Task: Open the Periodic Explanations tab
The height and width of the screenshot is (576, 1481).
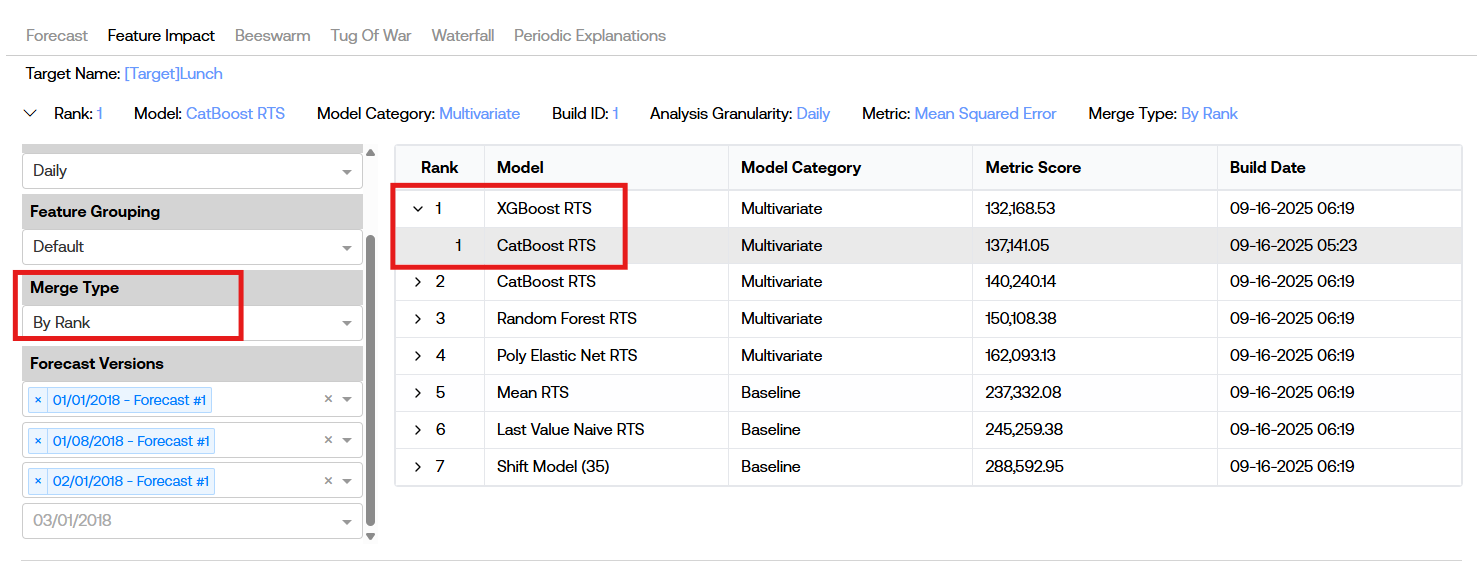Action: (589, 36)
